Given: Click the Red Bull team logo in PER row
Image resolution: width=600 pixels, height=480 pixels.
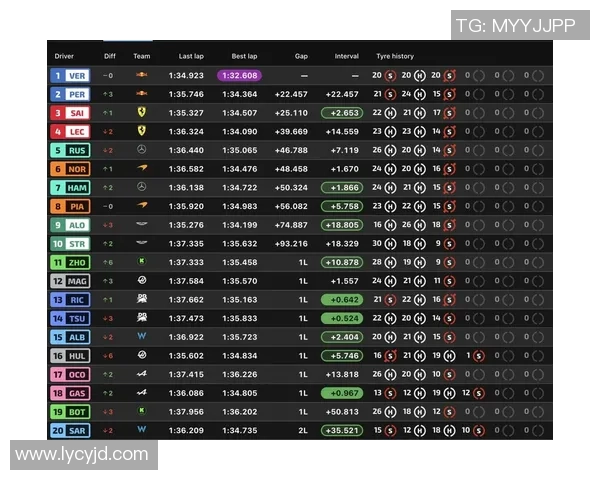Looking at the screenshot, I should (x=142, y=93).
